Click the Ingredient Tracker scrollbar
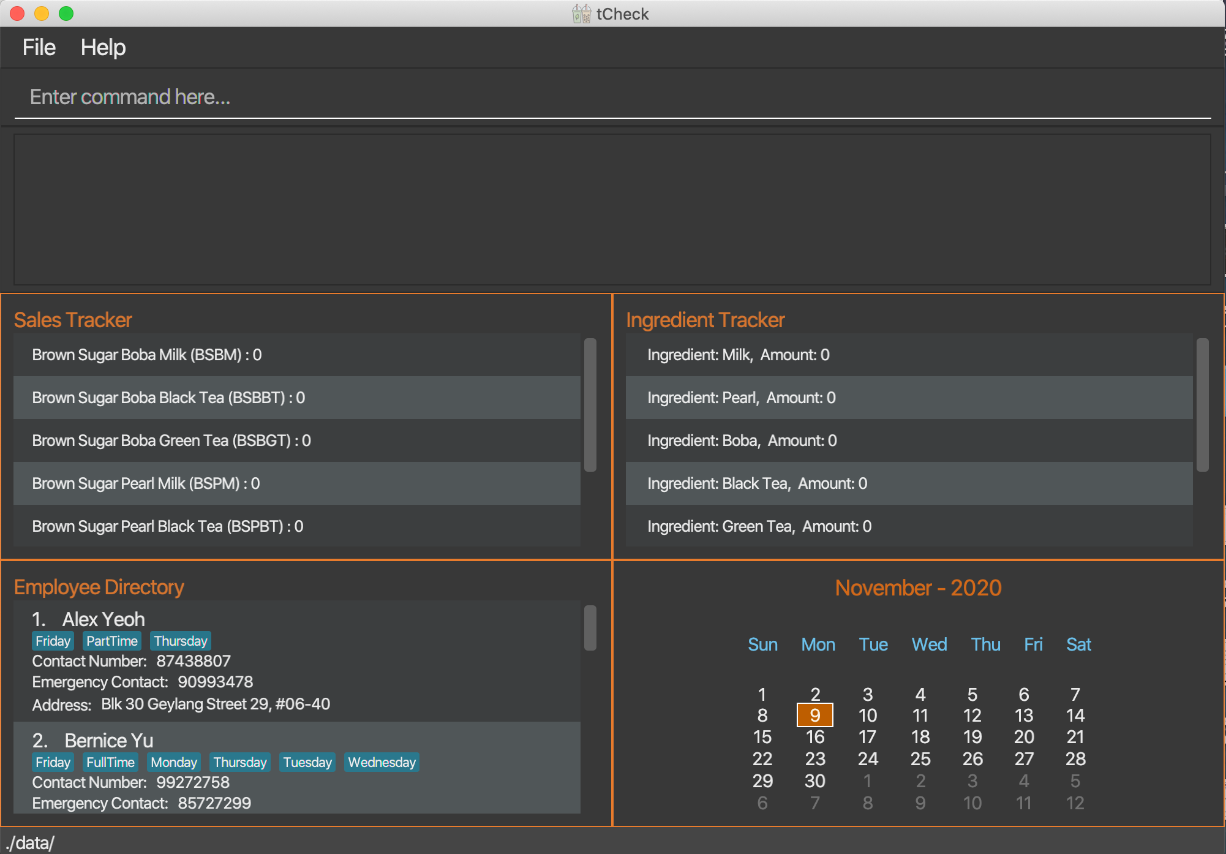1226x854 pixels. click(1202, 405)
